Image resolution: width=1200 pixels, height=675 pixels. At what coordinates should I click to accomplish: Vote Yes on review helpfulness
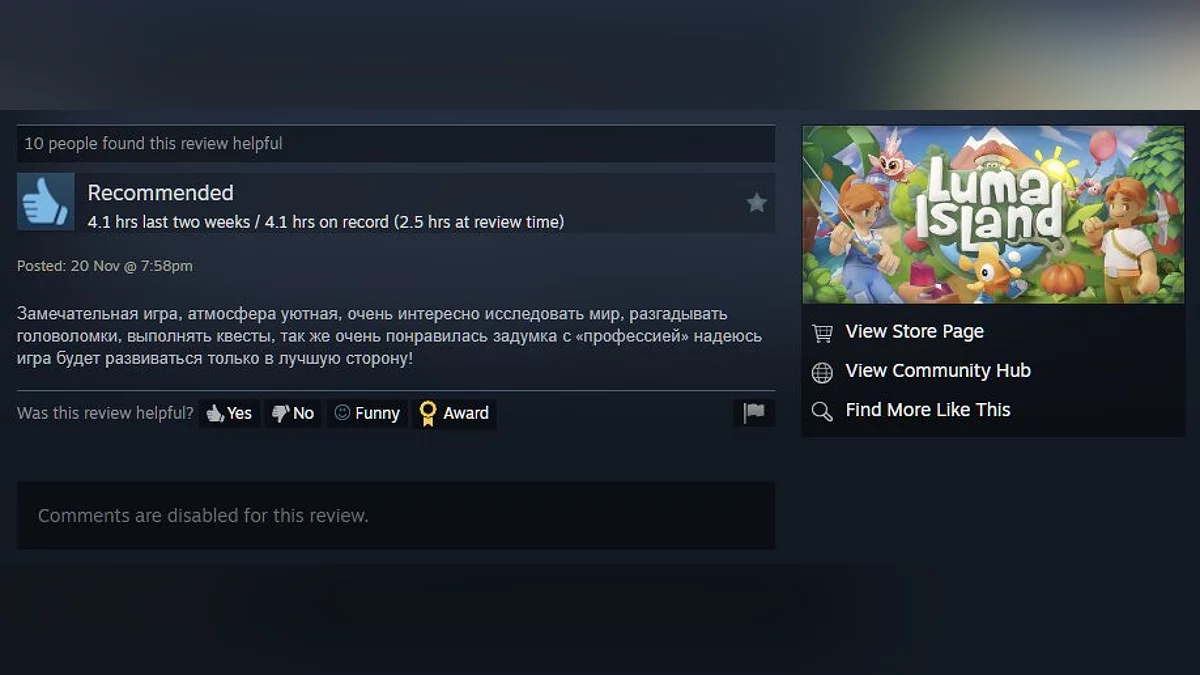229,413
